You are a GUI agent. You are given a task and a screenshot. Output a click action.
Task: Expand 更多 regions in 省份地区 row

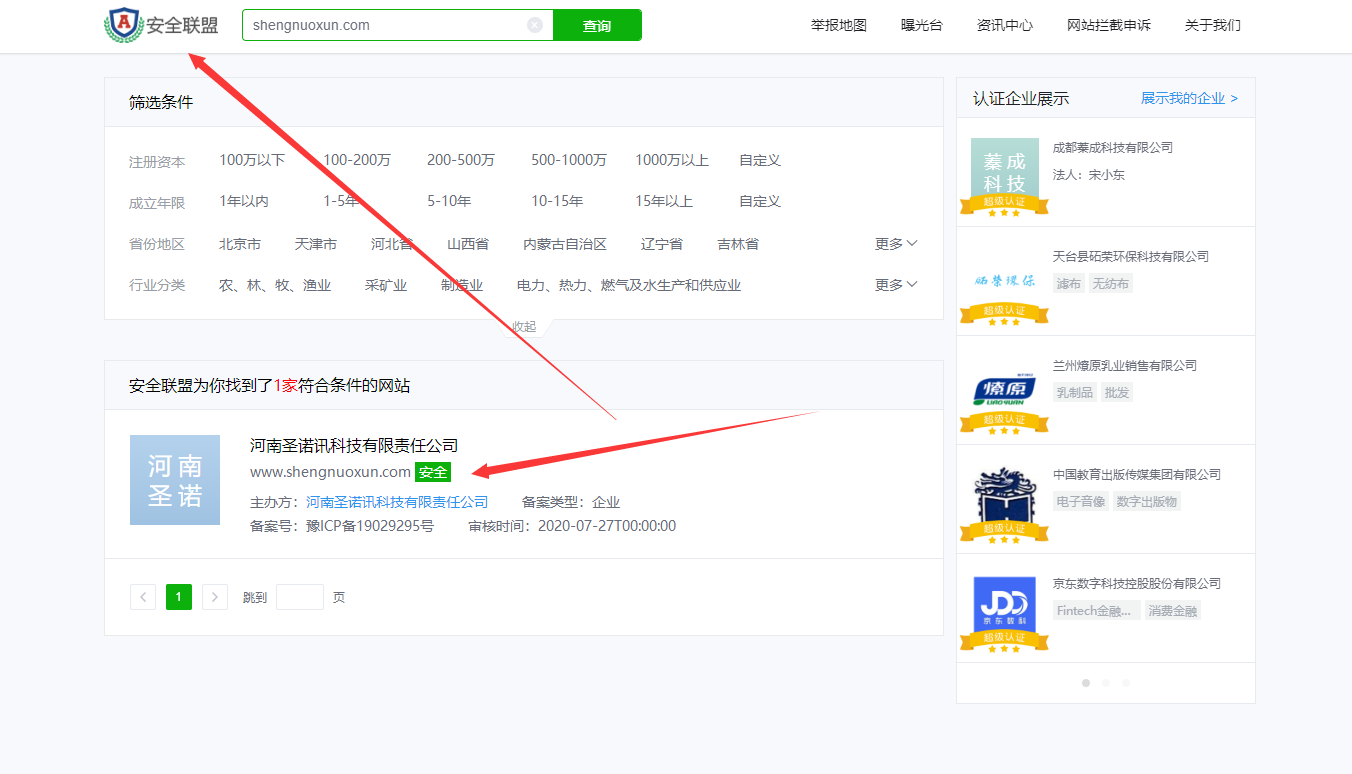pyautogui.click(x=896, y=244)
